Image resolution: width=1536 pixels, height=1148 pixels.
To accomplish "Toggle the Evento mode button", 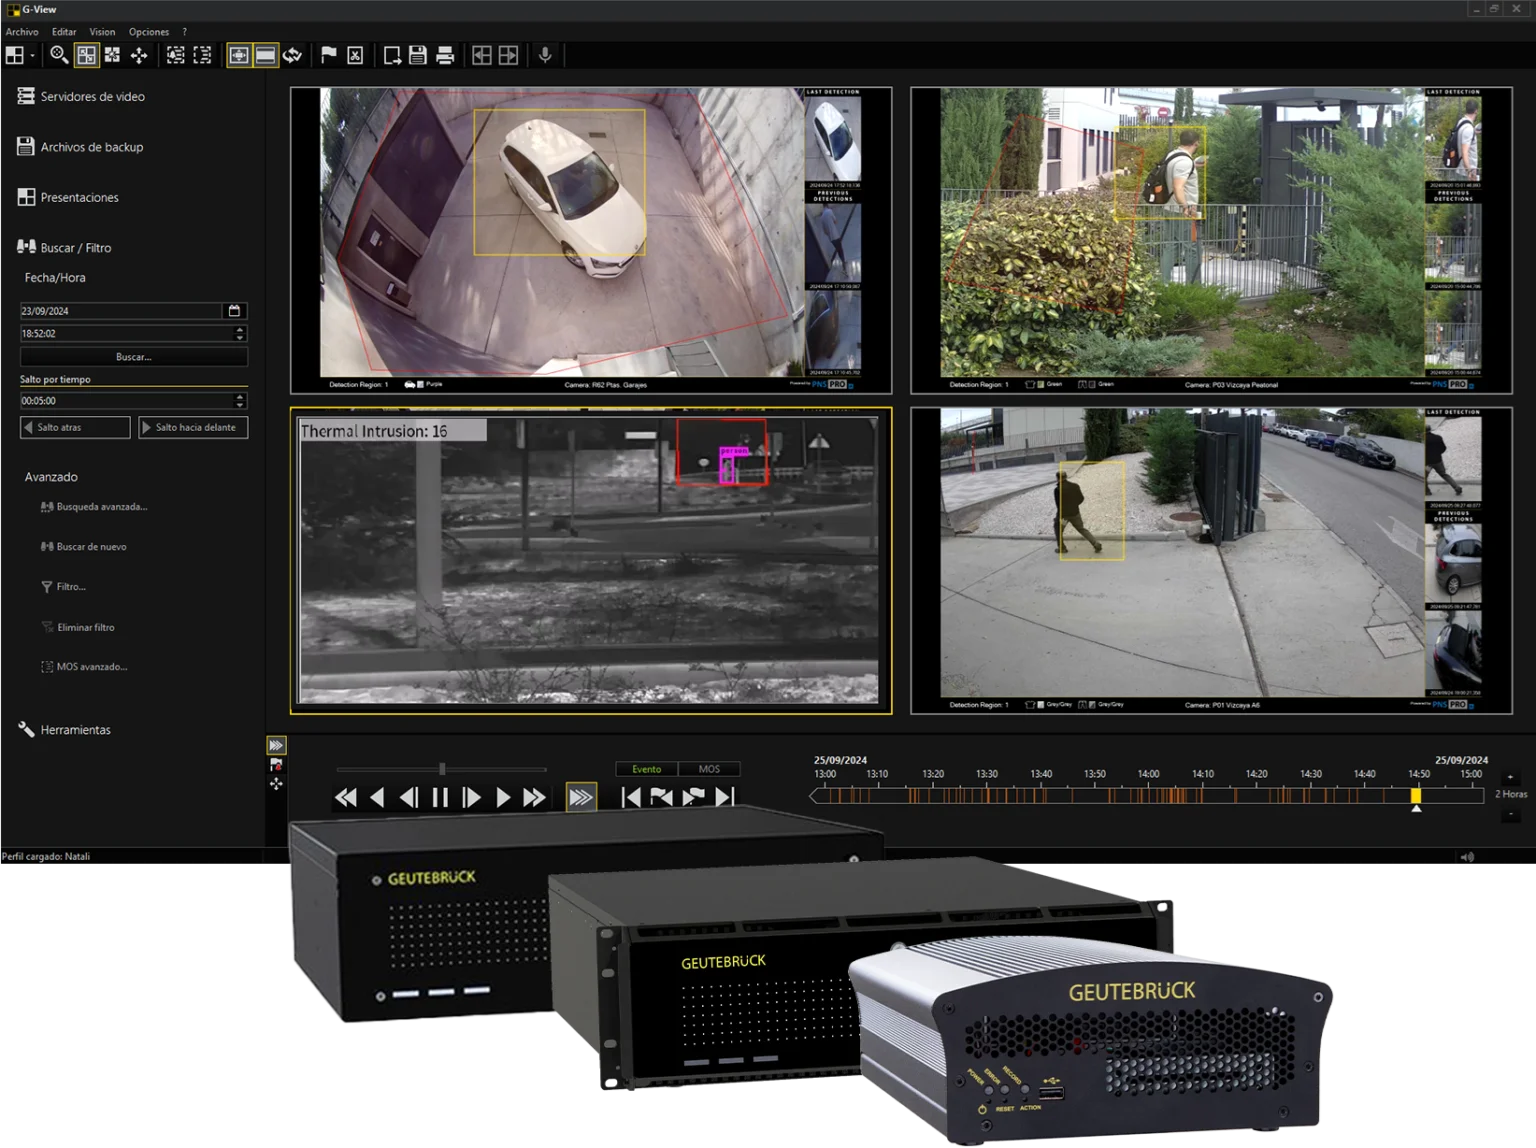I will pyautogui.click(x=646, y=769).
